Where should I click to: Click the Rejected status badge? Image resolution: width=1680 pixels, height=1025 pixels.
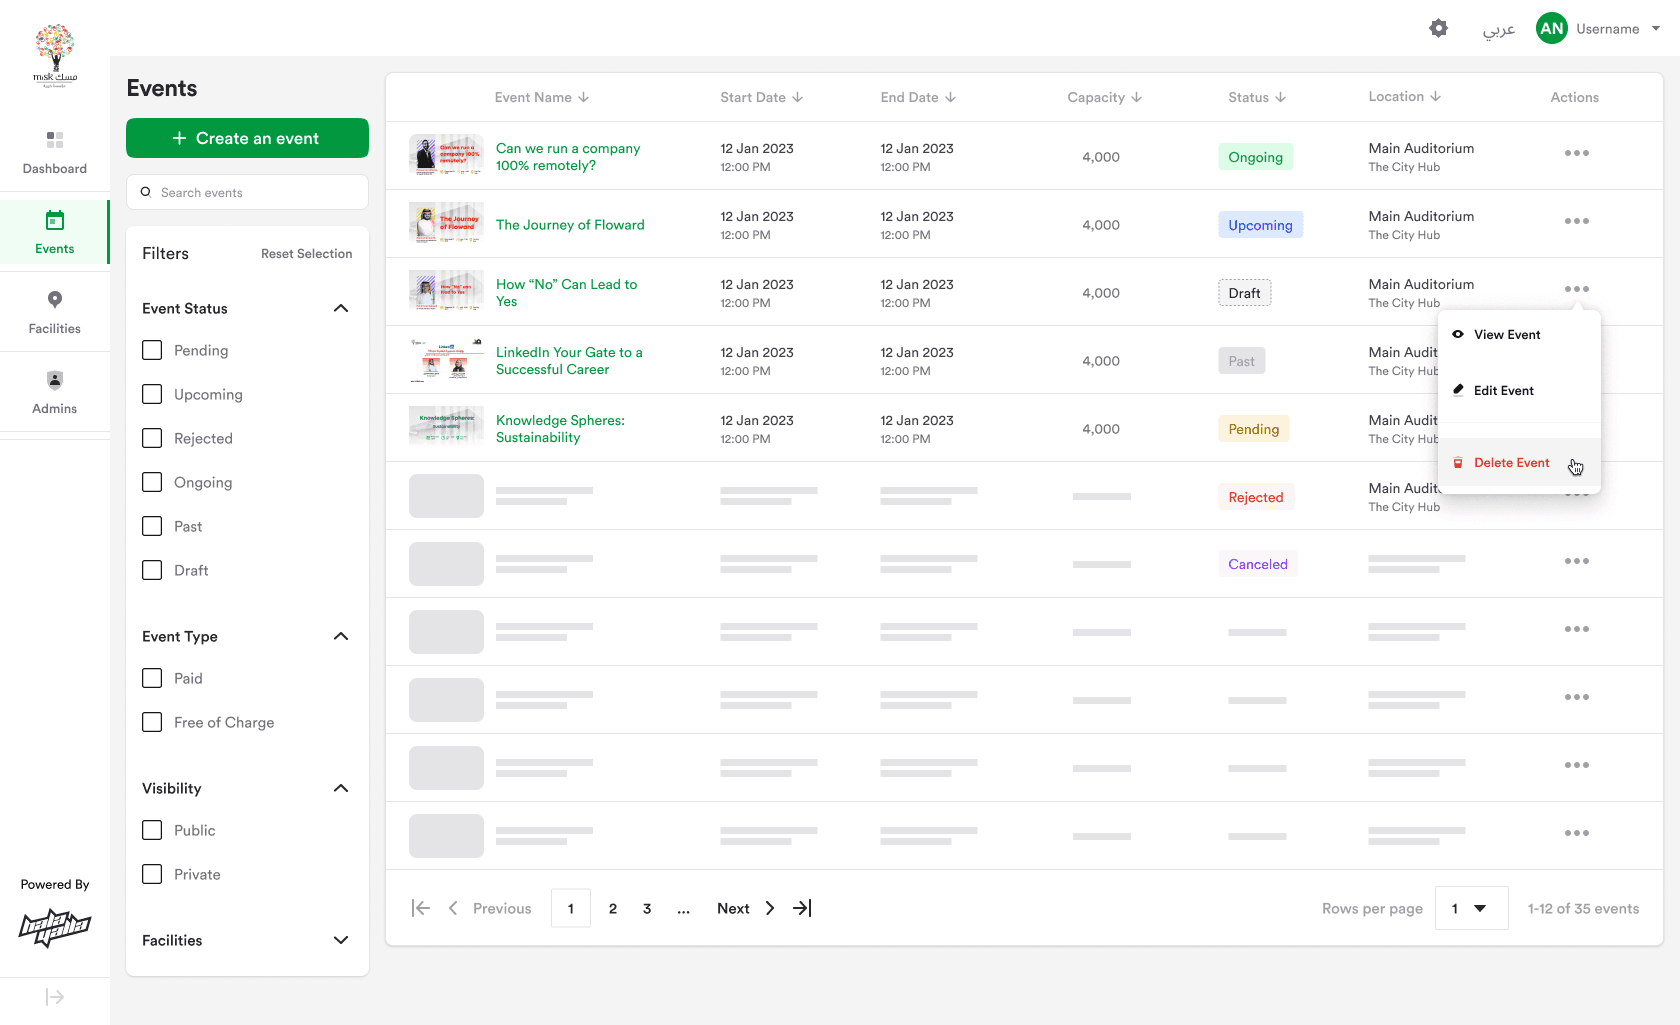(1255, 497)
